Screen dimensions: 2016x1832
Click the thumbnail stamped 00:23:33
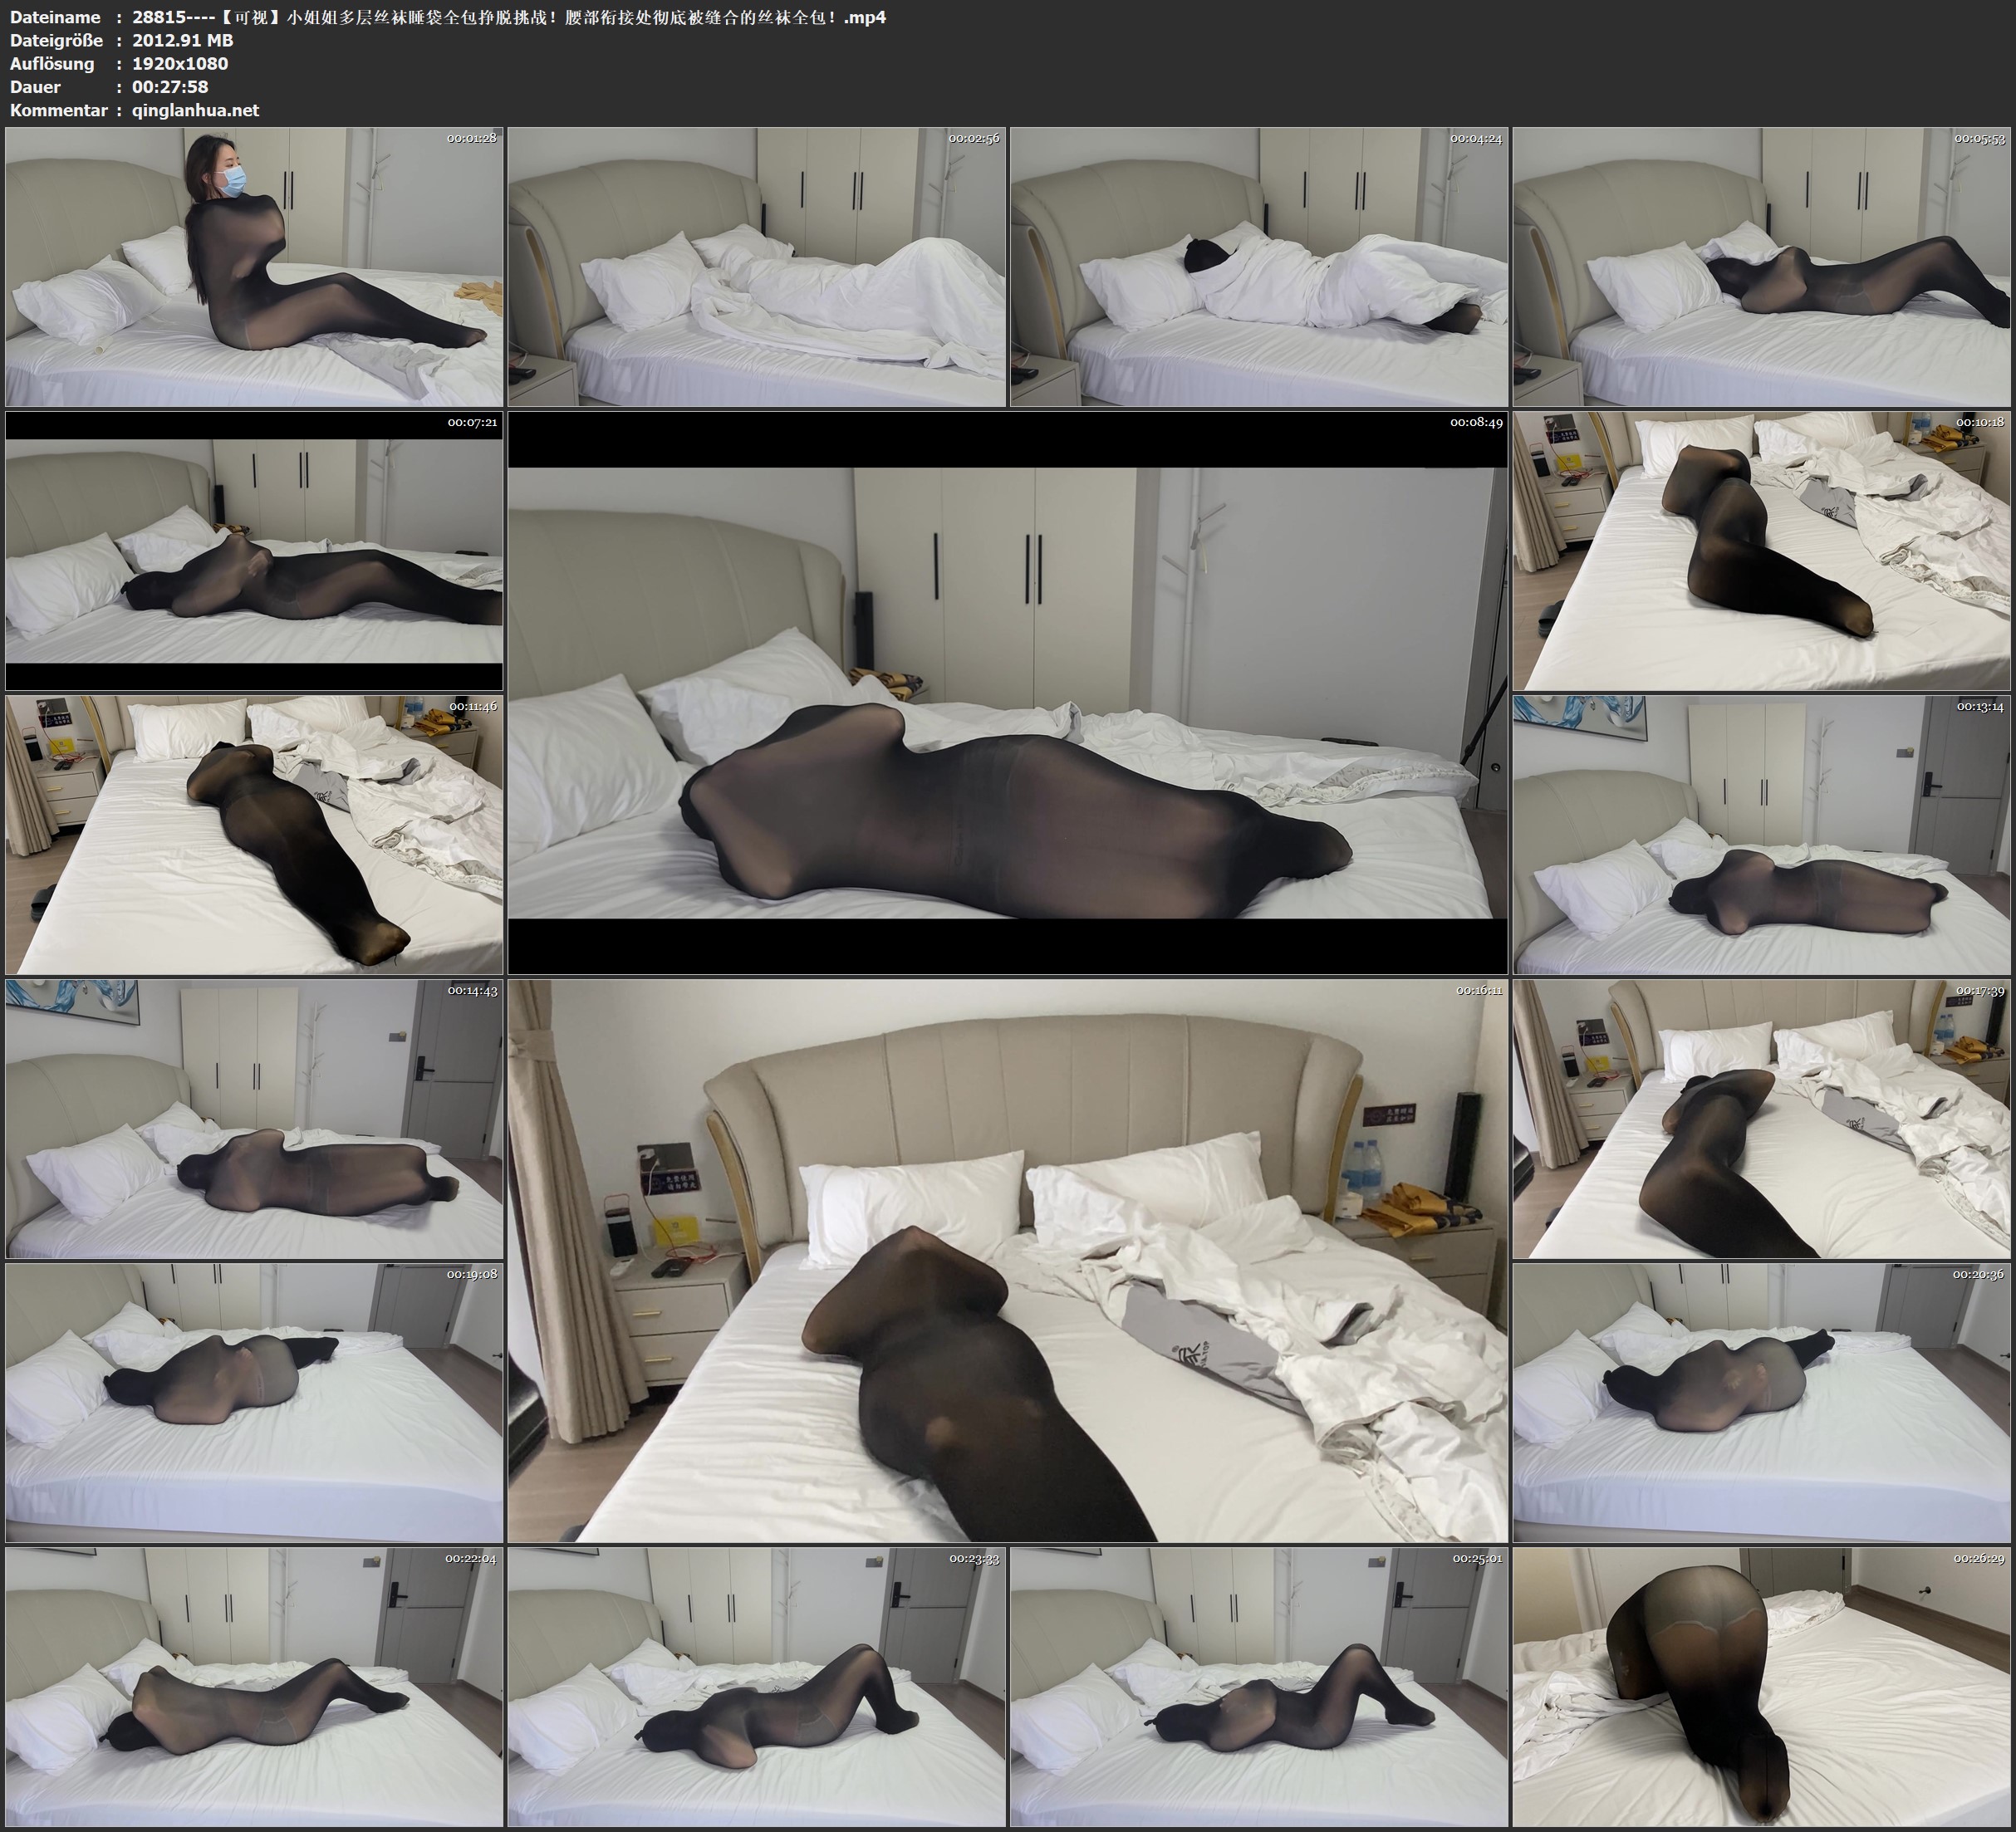coord(756,1687)
